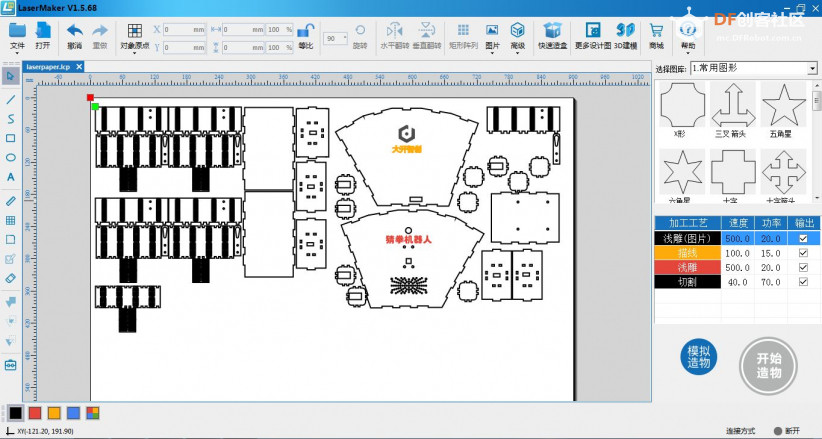Click the machine control icon at sidebar bottom
This screenshot has width=822, height=439.
point(10,365)
